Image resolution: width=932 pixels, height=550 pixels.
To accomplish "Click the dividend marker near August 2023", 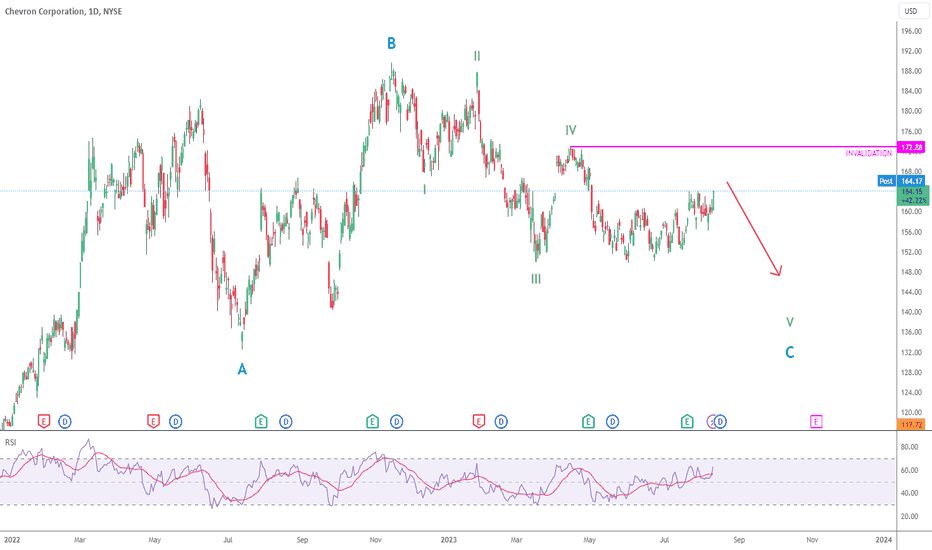I will tap(720, 422).
